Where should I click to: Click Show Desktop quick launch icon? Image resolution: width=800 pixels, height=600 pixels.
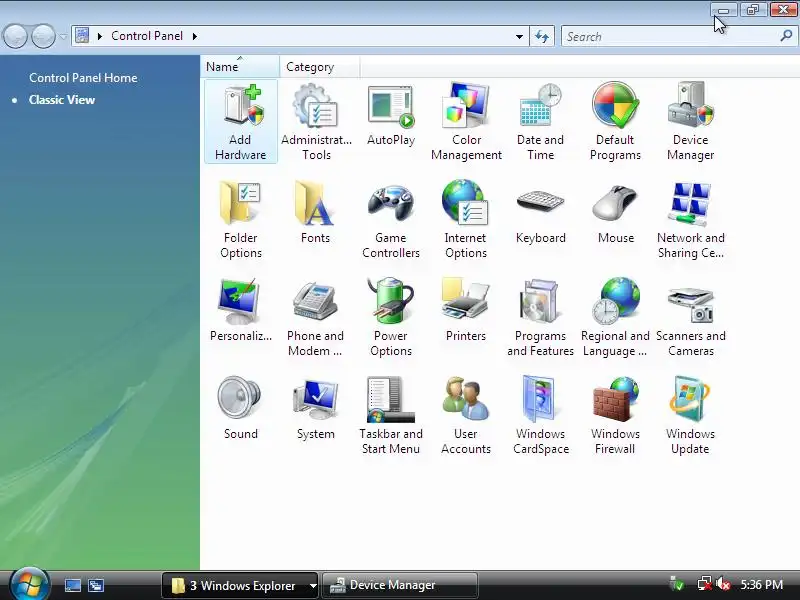[72, 585]
